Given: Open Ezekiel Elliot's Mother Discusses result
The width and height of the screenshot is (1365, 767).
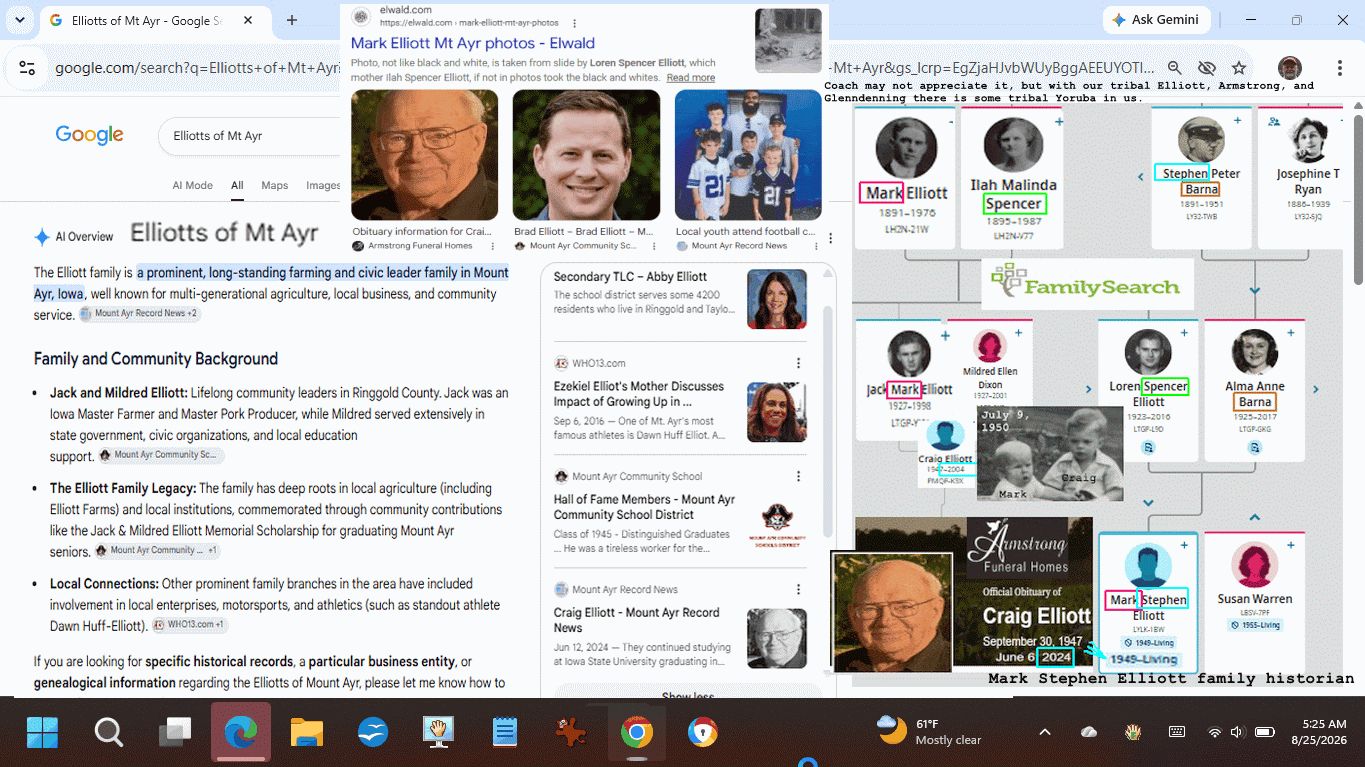Looking at the screenshot, I should click(639, 394).
